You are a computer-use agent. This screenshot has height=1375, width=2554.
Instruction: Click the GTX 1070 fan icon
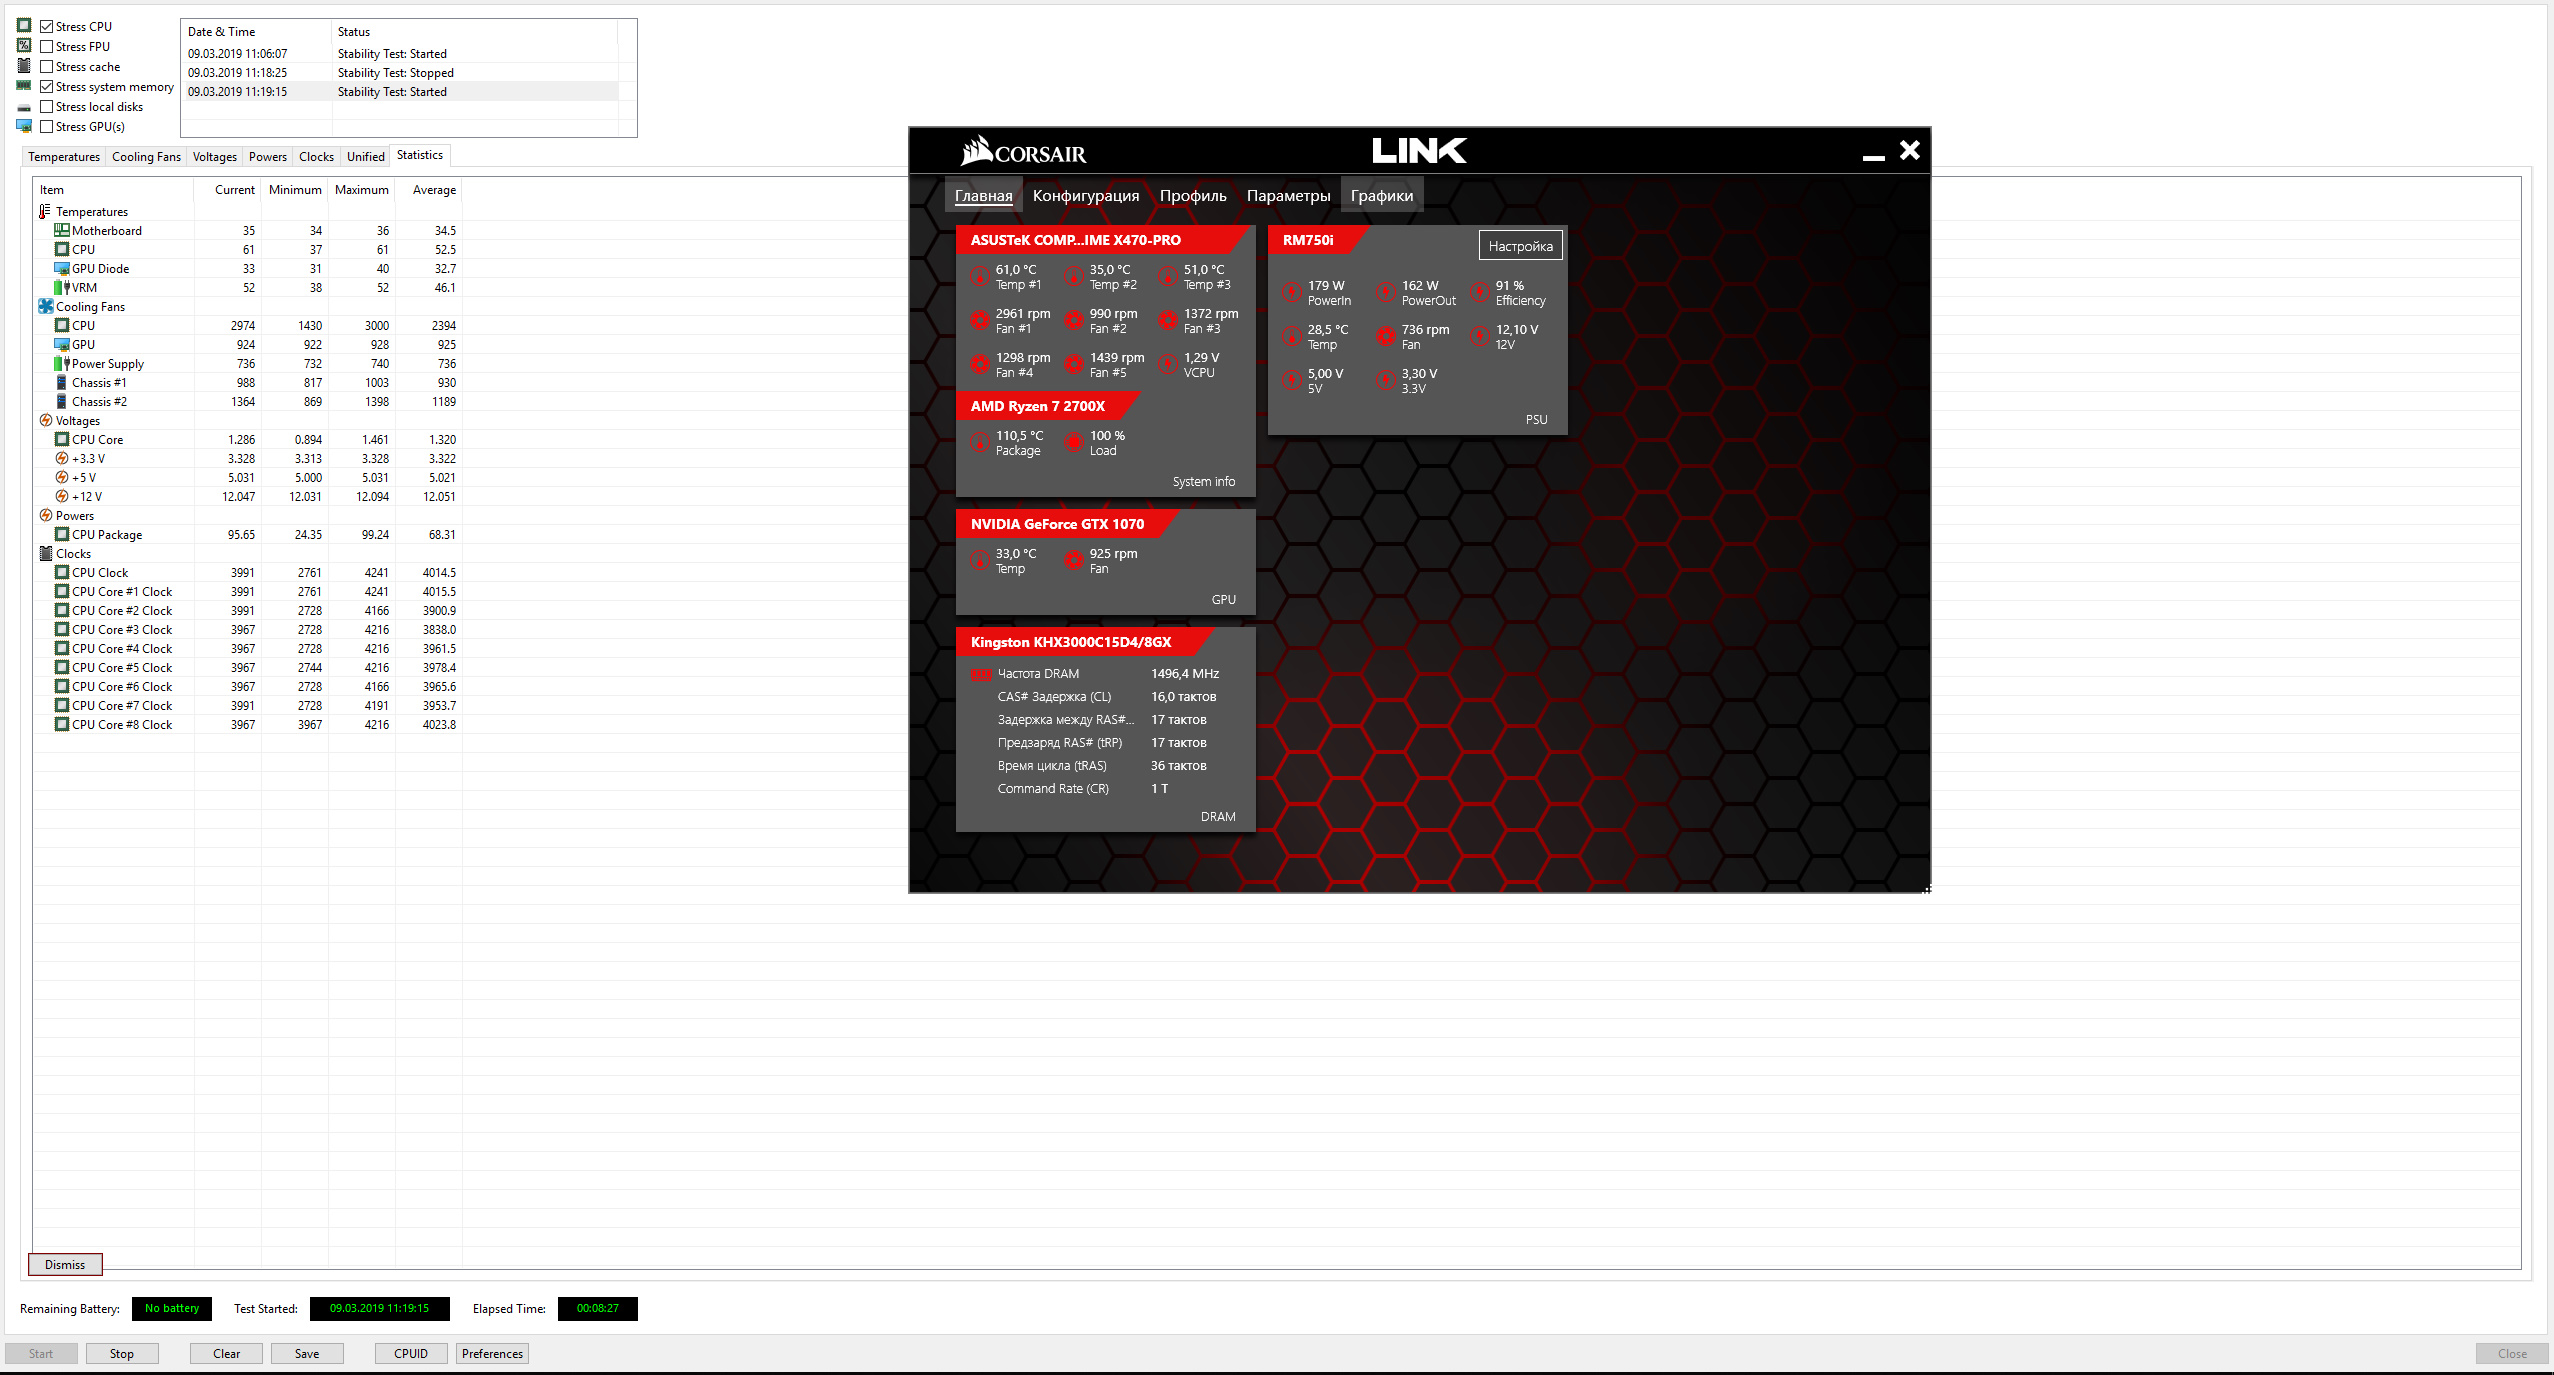(1074, 560)
